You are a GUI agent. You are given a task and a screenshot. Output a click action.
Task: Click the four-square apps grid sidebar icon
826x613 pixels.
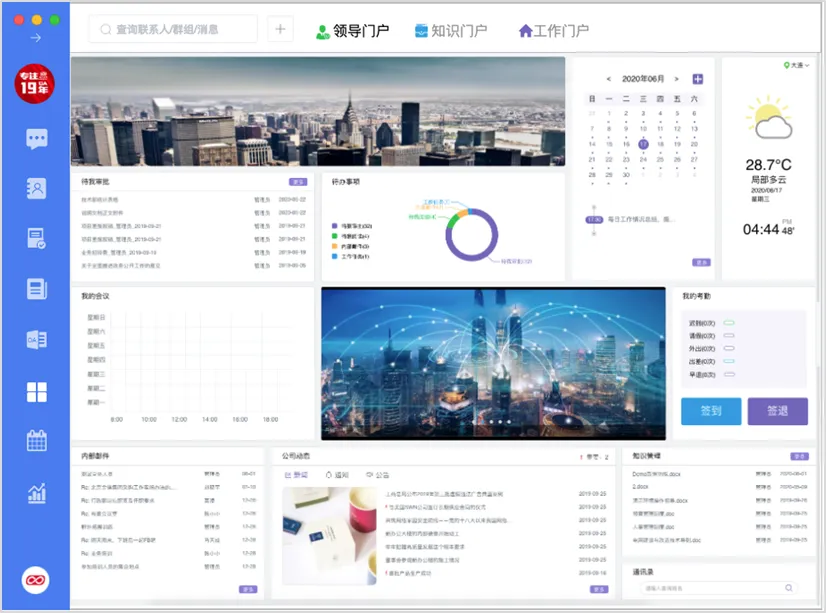click(36, 391)
